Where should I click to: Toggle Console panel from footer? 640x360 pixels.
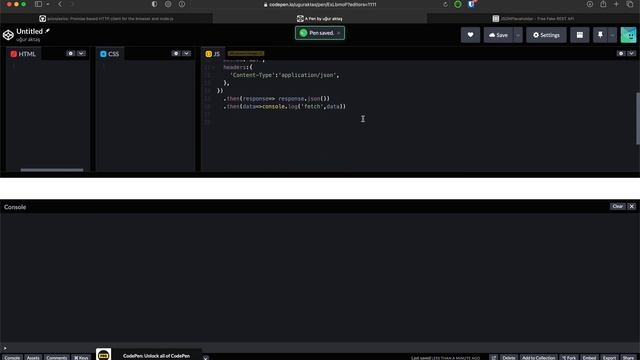(x=12, y=358)
